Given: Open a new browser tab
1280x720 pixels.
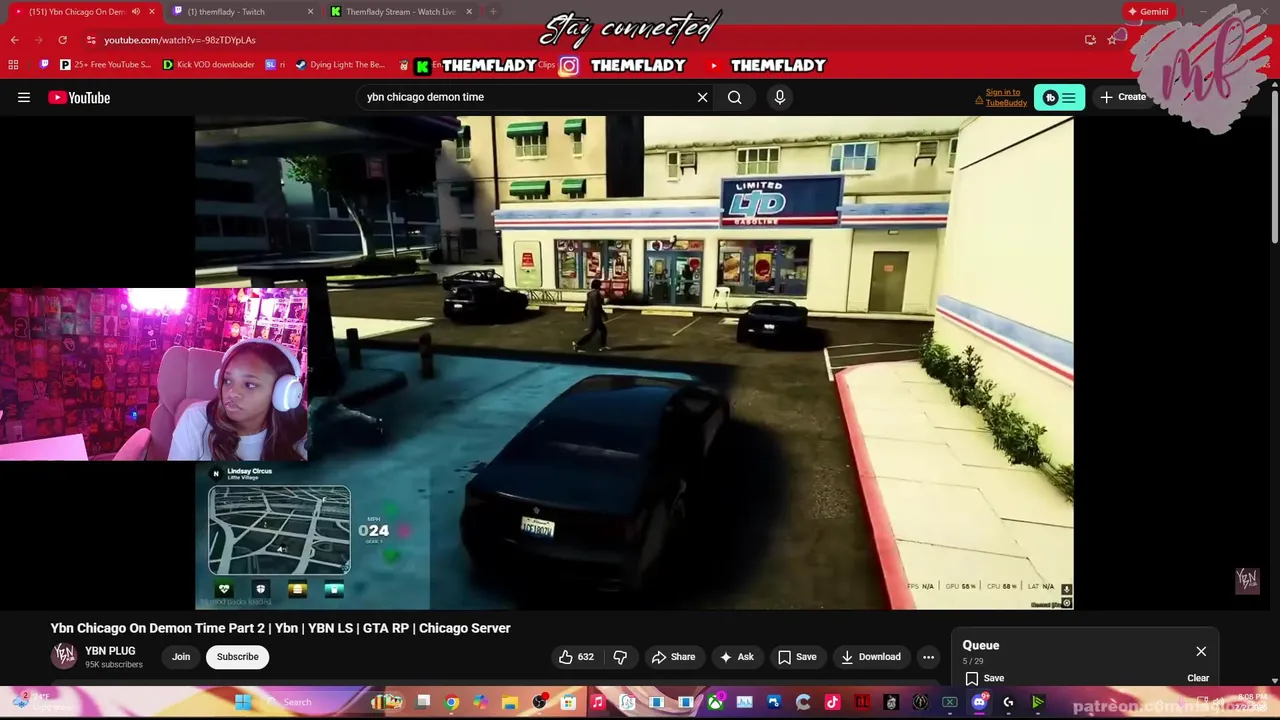Looking at the screenshot, I should (x=493, y=12).
